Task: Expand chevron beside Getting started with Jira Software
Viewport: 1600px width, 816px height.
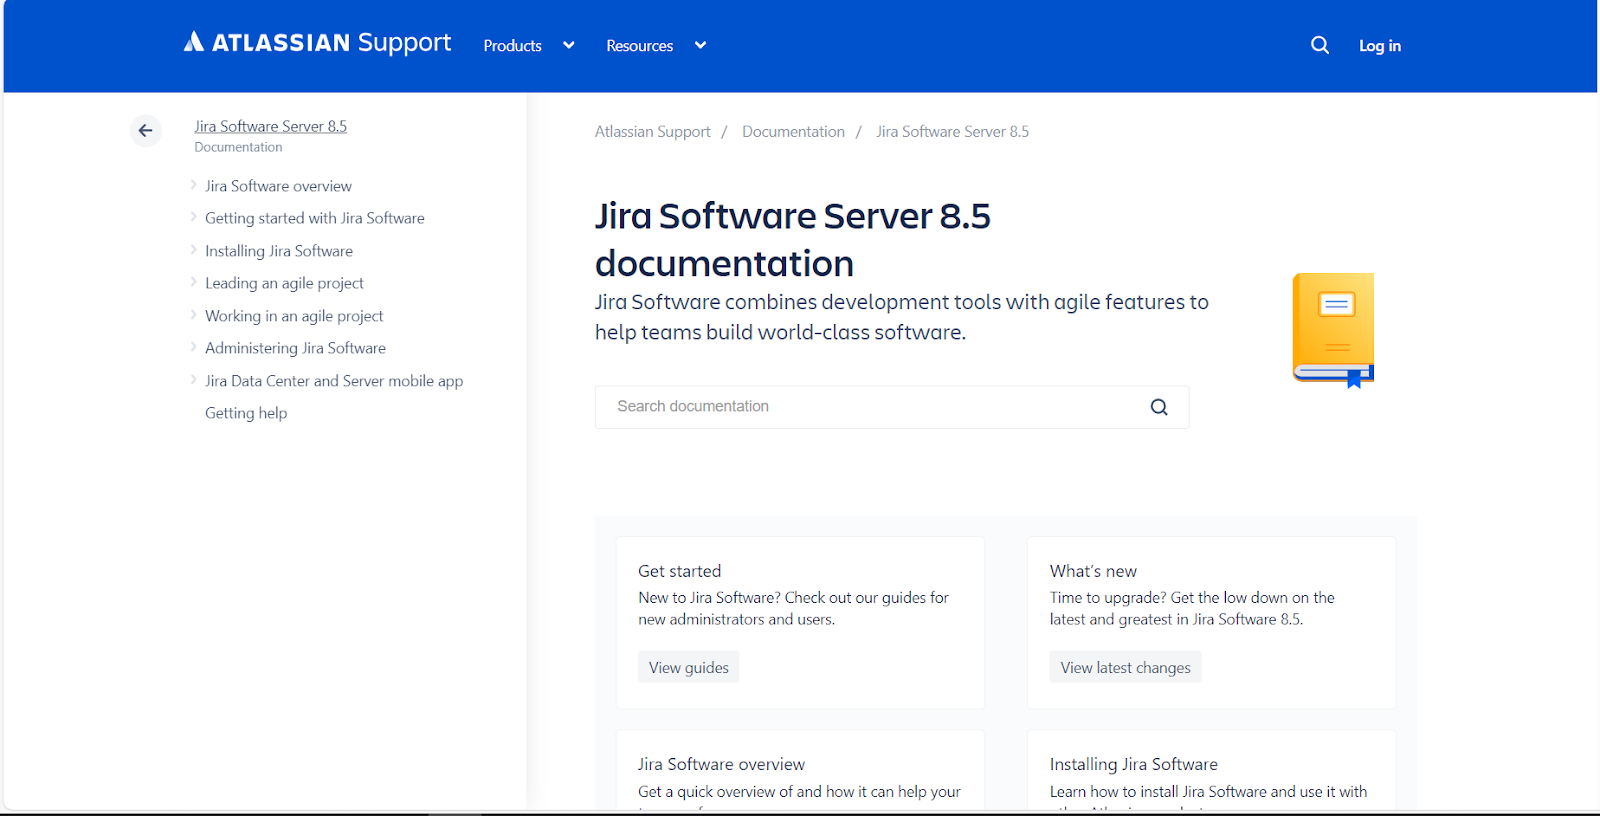Action: (193, 217)
